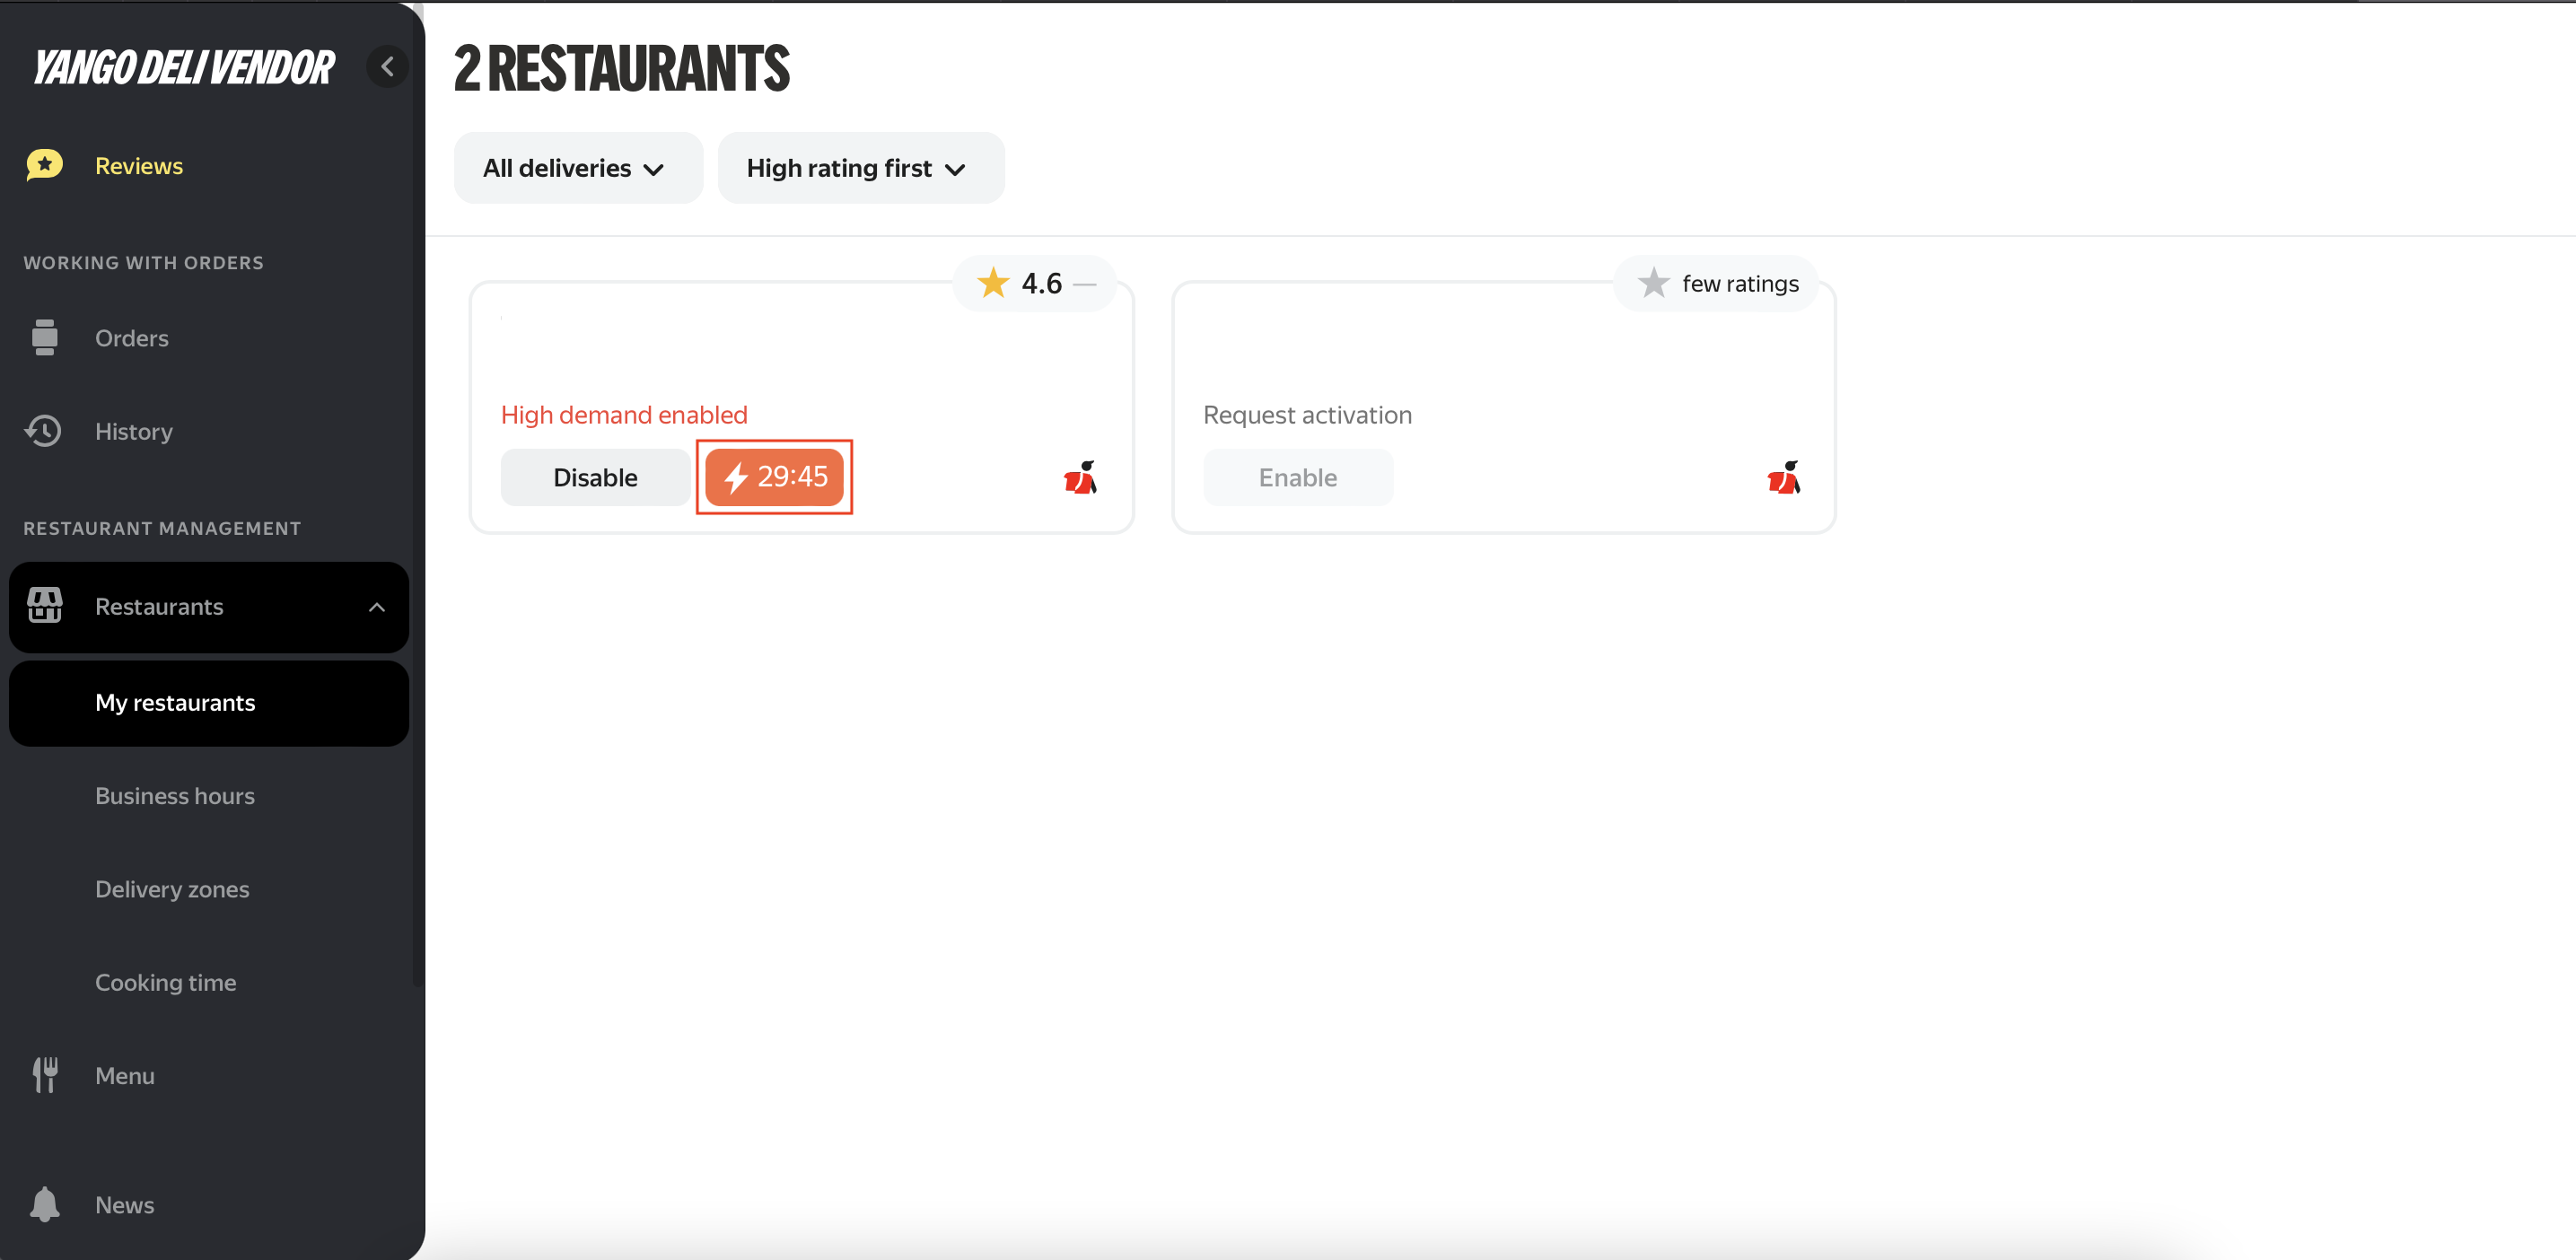2576x1260 pixels.
Task: Click the Menu fork and knife icon
Action: pyautogui.click(x=44, y=1076)
